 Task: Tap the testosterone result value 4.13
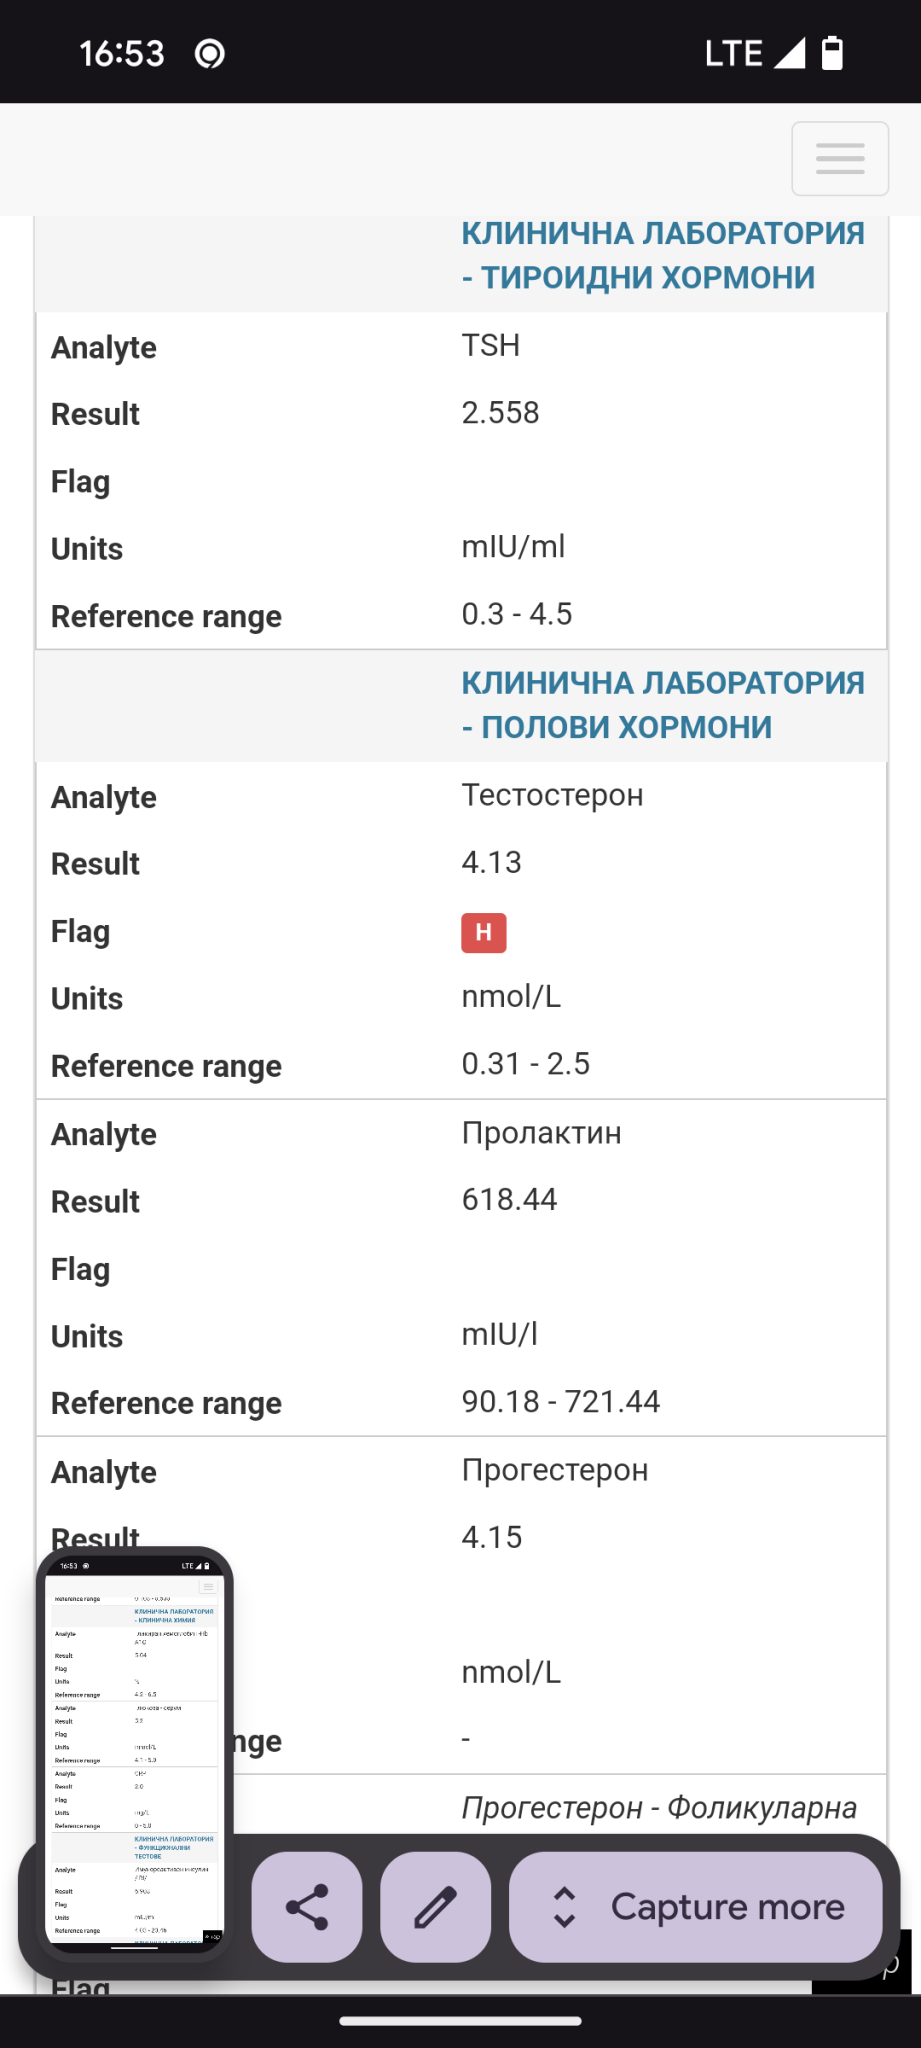pos(491,863)
